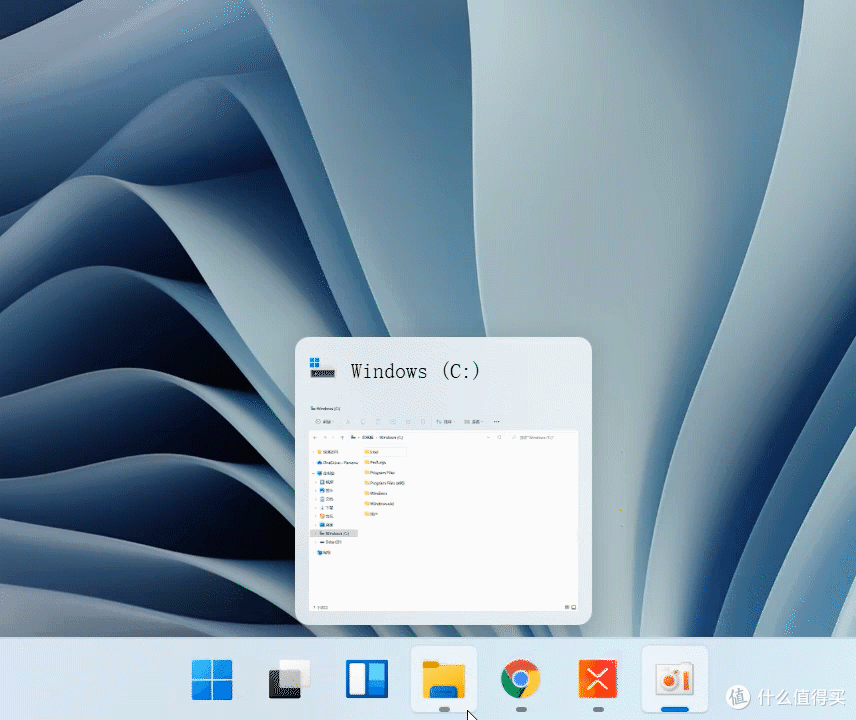Select OneDrive entry in preview sidebar
856x720 pixels.
point(336,462)
